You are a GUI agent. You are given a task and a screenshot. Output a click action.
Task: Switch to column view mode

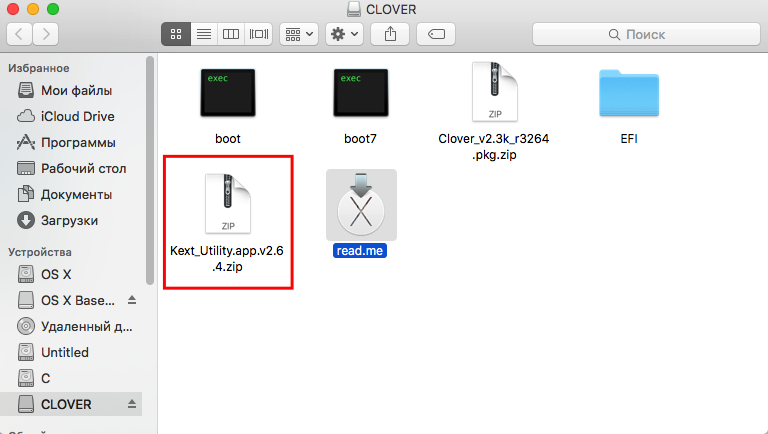[x=231, y=34]
